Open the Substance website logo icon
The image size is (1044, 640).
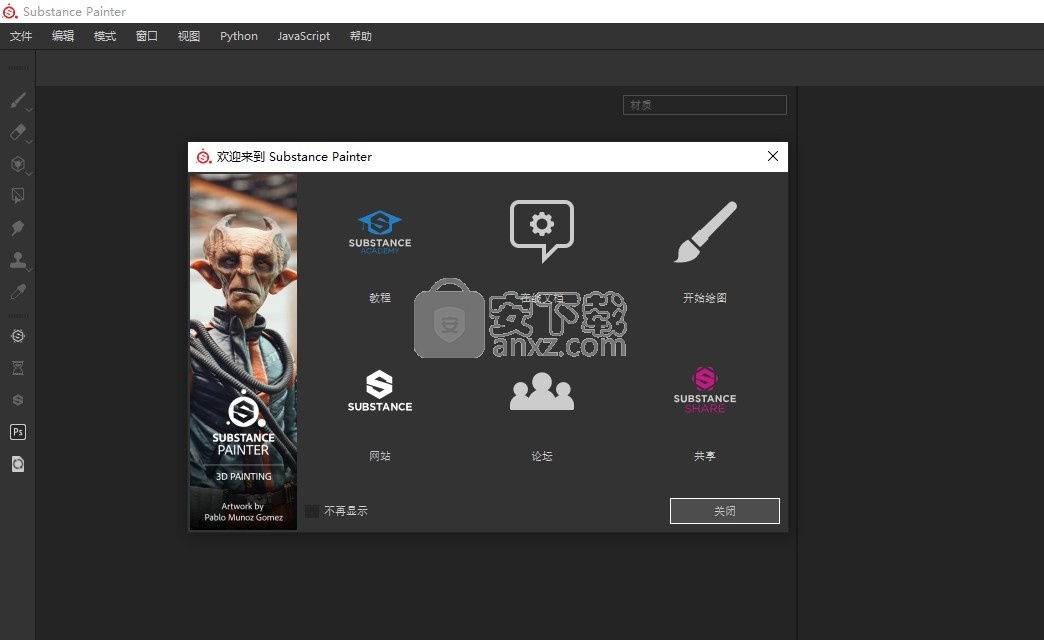point(380,391)
